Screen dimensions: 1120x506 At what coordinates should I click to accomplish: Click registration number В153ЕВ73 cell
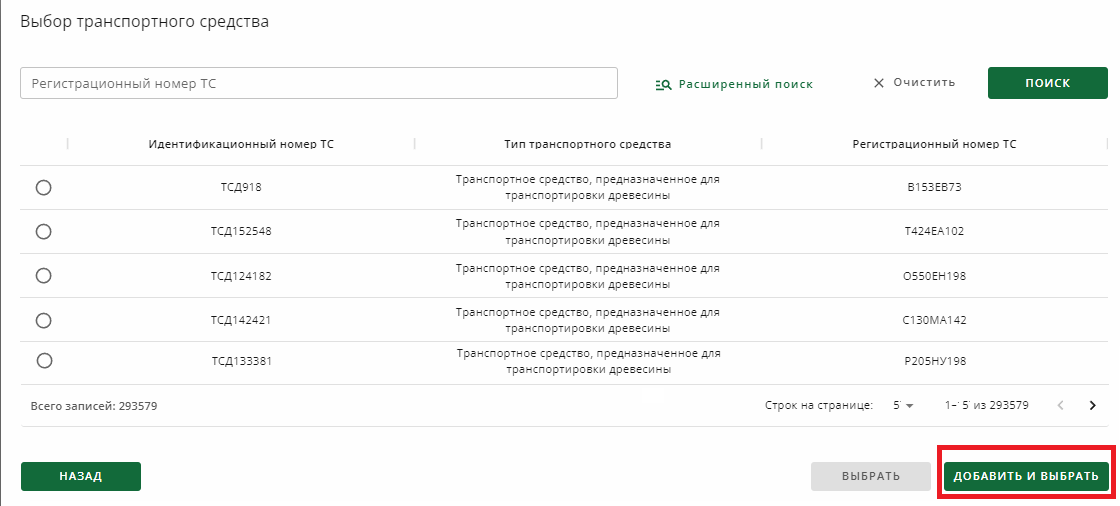[x=934, y=187]
